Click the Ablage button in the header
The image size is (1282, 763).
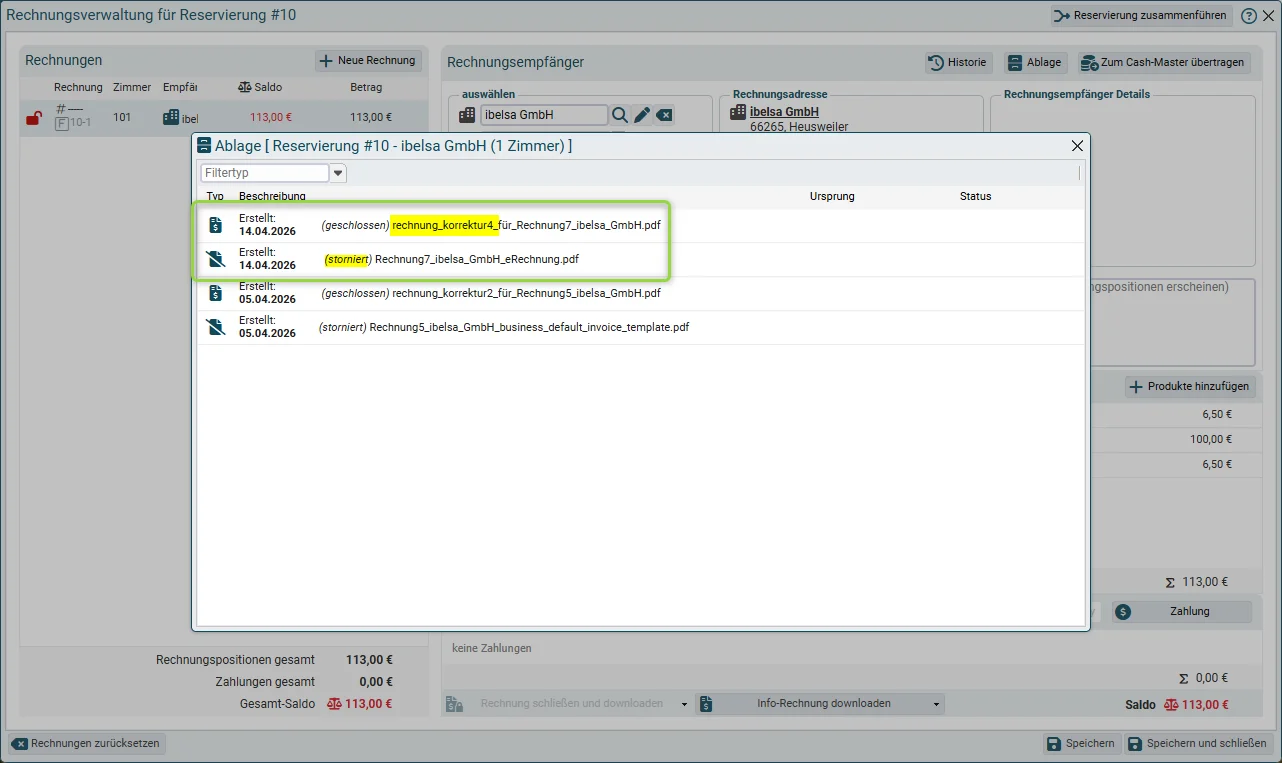pos(1034,62)
